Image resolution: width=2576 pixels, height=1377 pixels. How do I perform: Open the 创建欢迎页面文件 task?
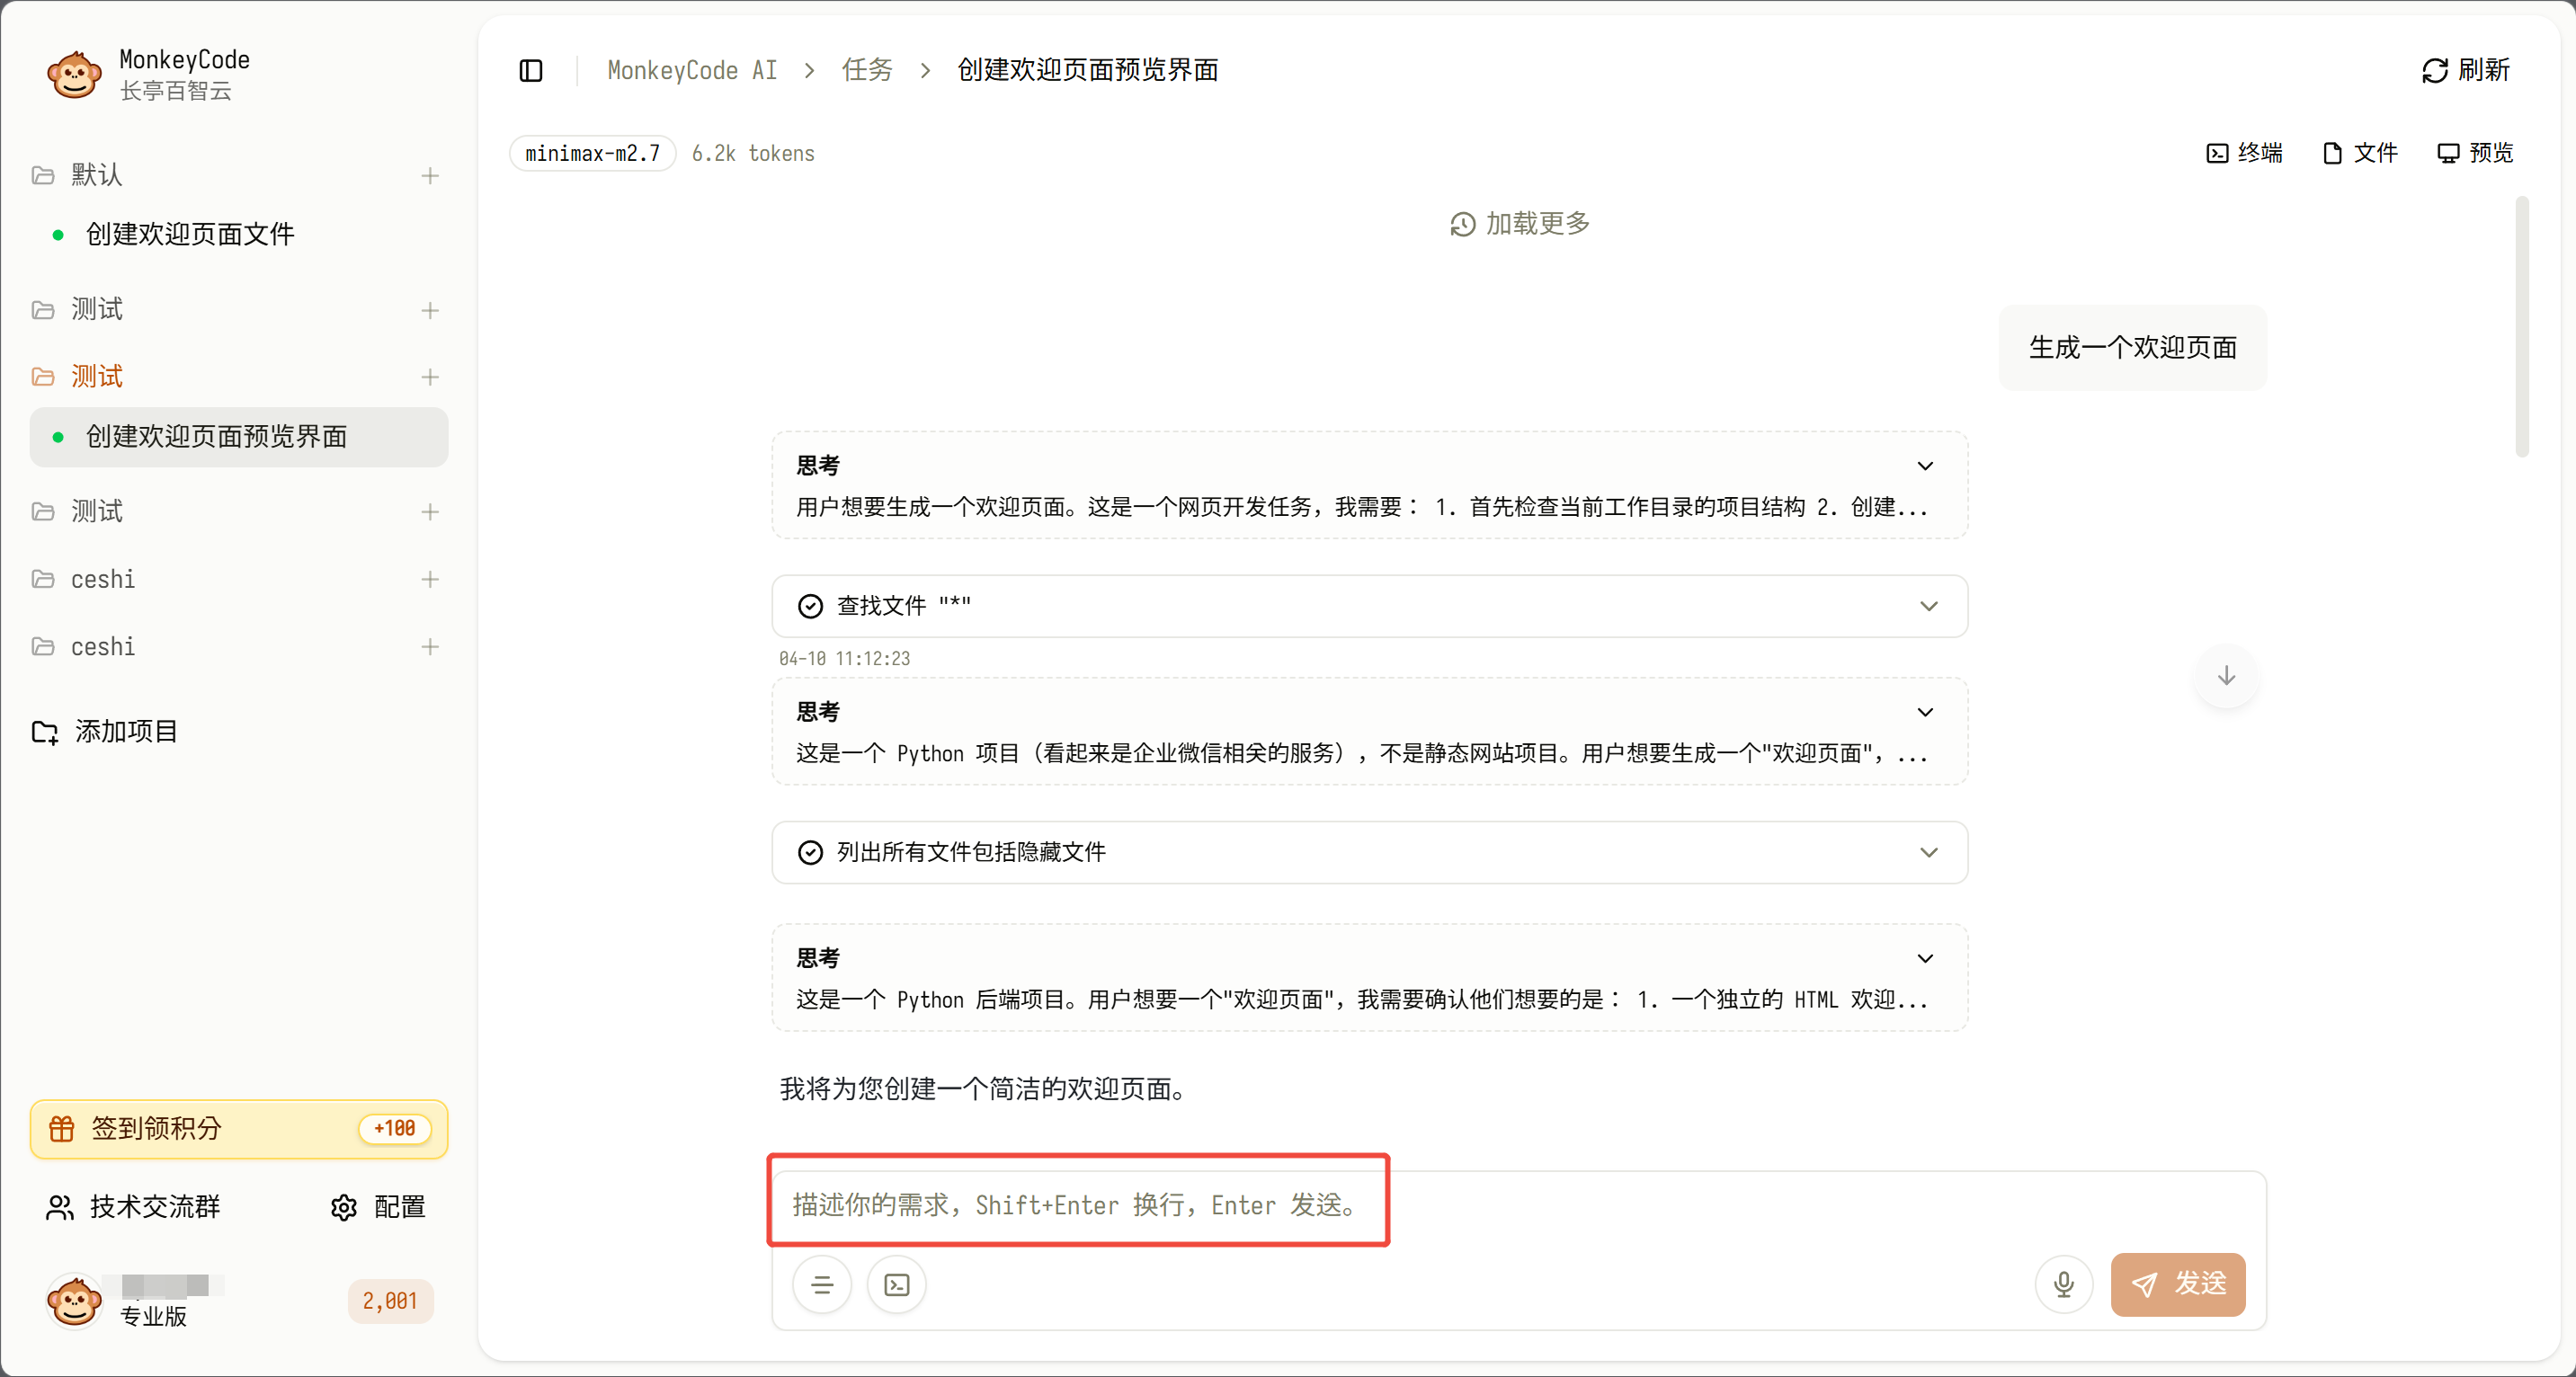point(190,234)
